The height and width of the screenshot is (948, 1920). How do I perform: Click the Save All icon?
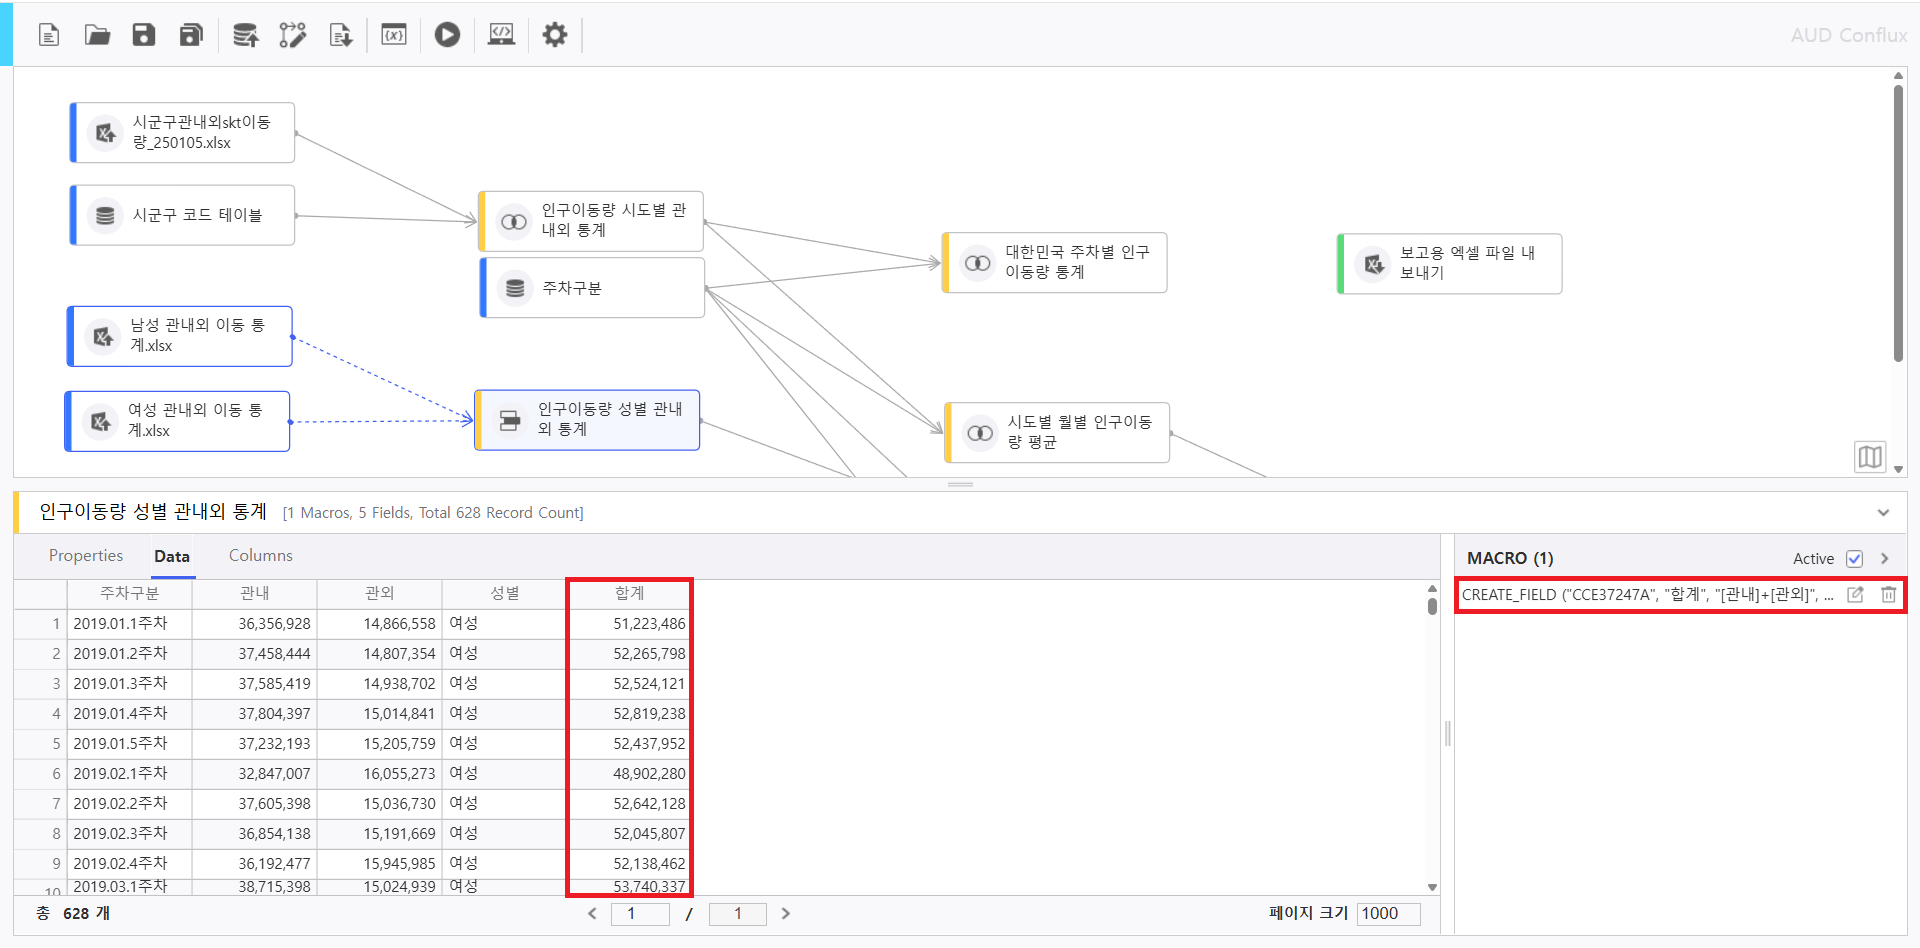191,35
